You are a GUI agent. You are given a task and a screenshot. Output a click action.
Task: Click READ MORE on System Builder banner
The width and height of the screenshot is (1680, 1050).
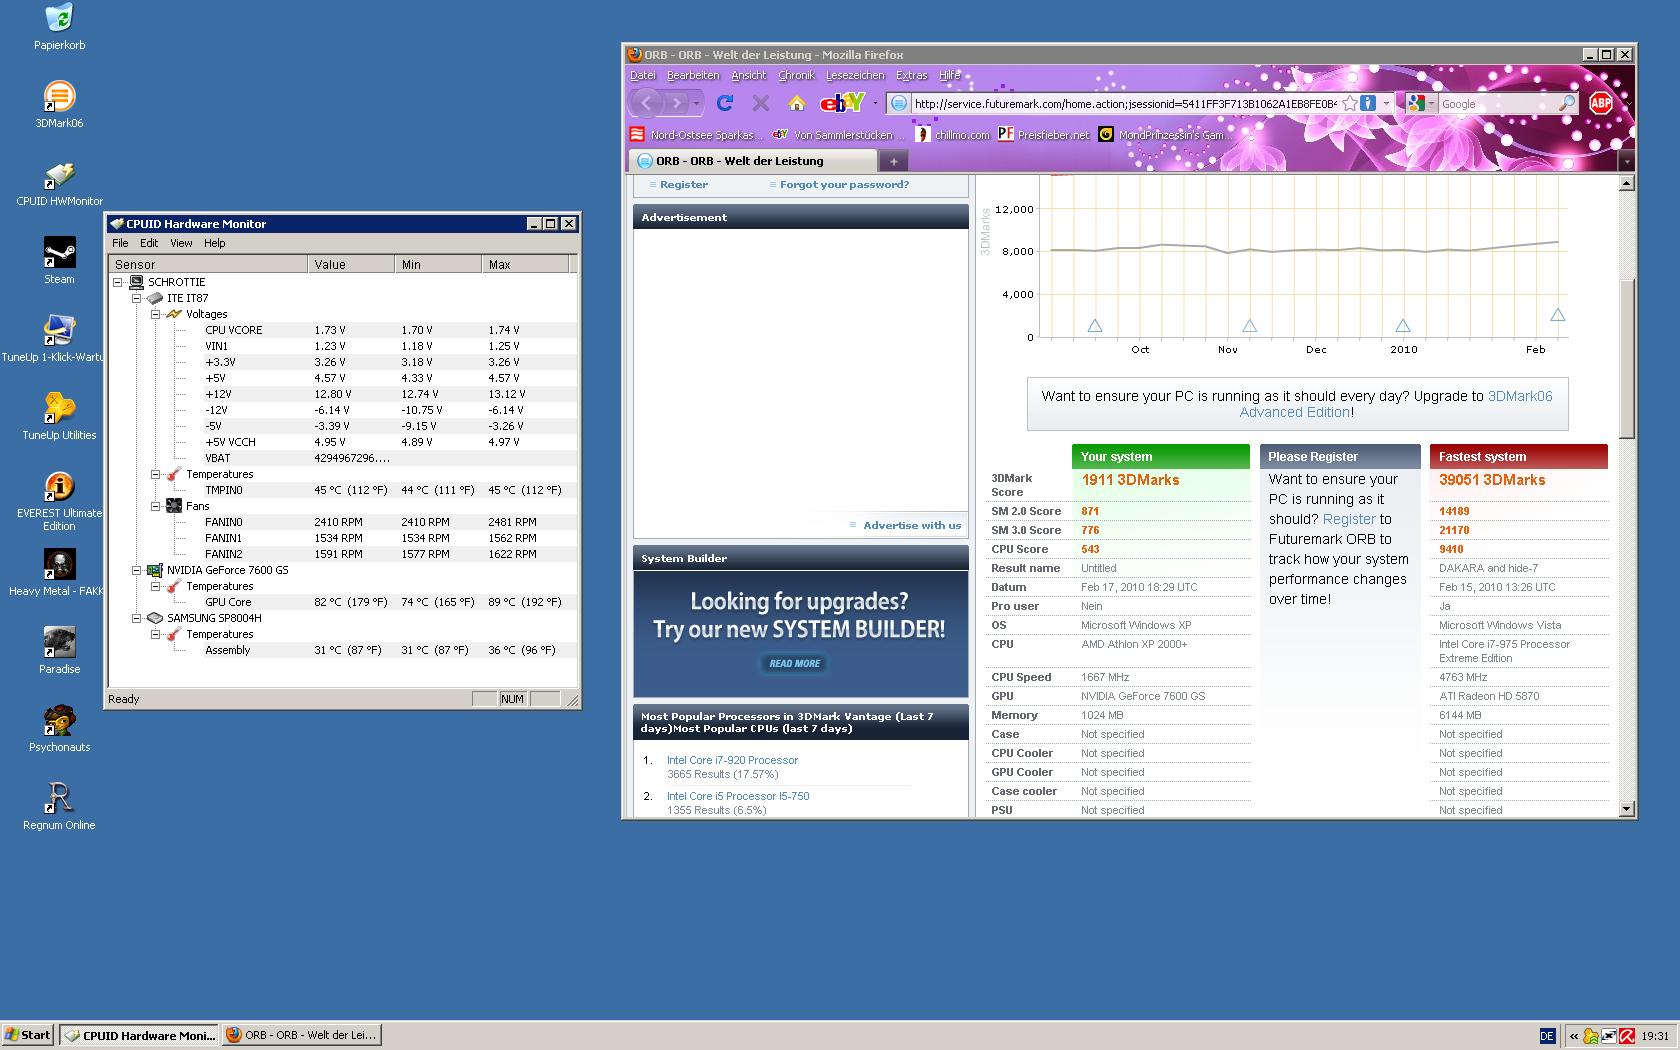coord(795,663)
